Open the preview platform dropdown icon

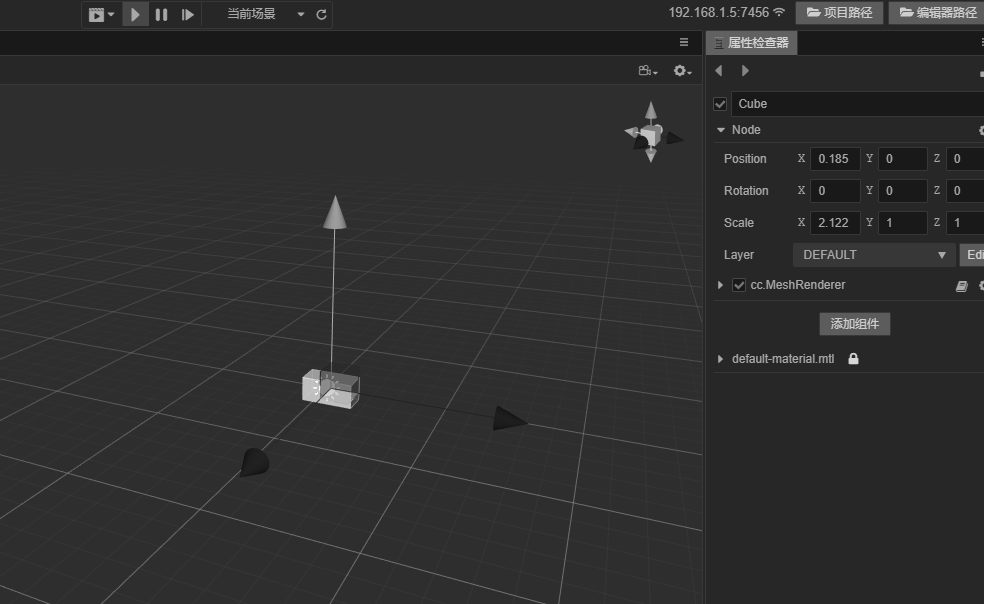coord(101,14)
